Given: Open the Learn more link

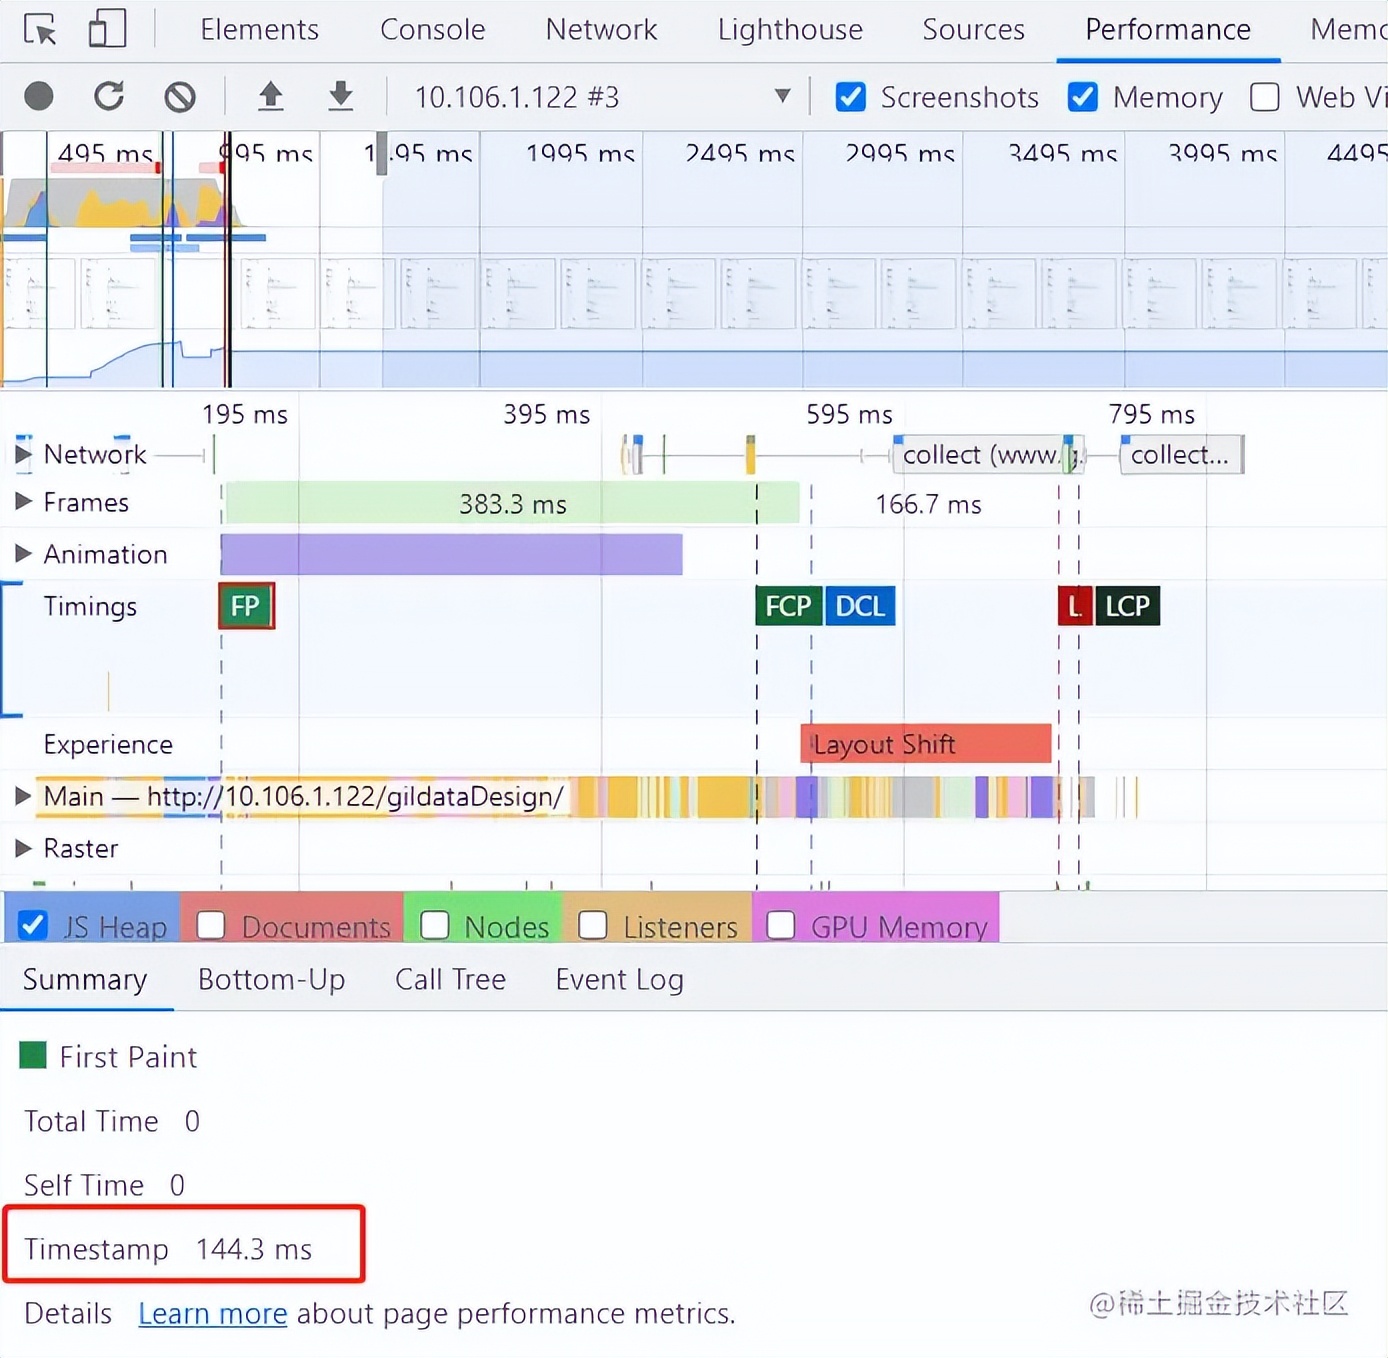Looking at the screenshot, I should [212, 1313].
